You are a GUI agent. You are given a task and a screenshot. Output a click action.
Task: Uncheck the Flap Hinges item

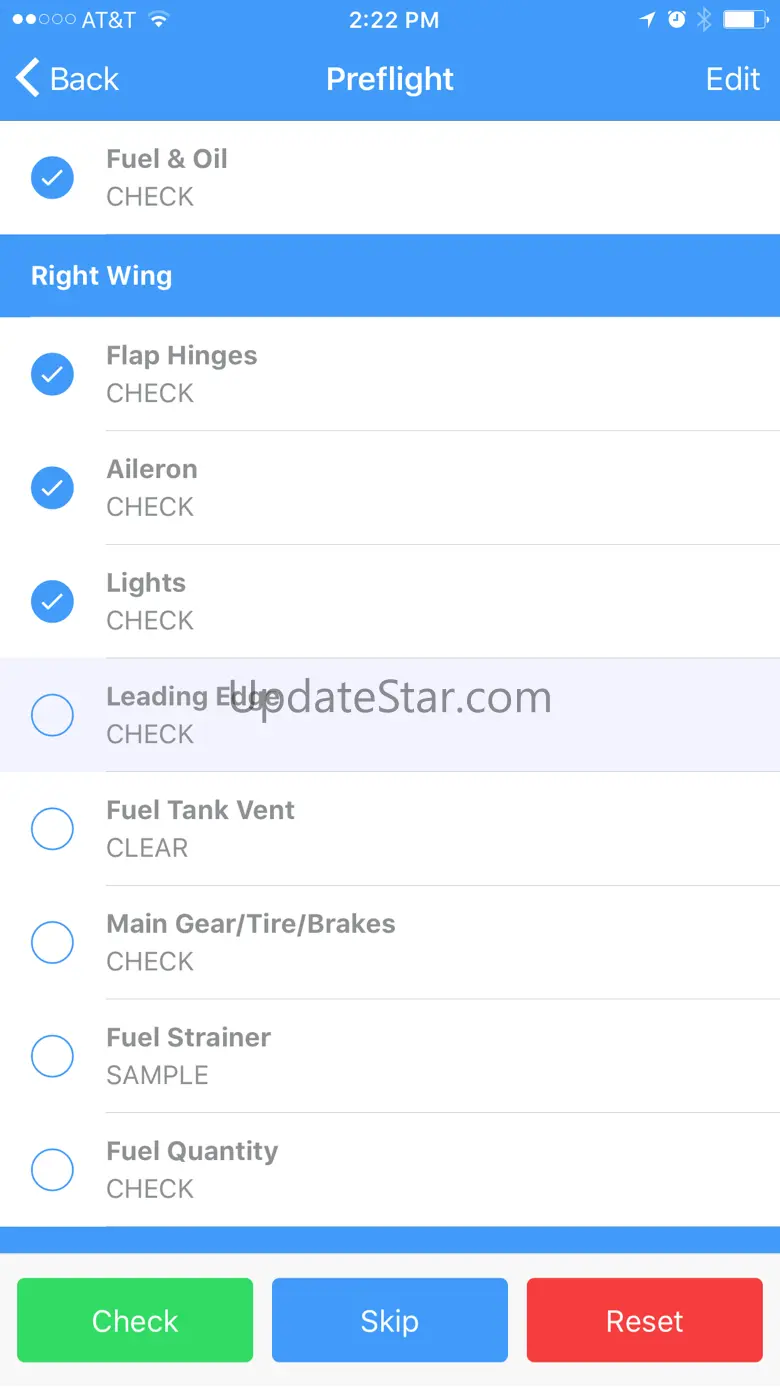click(x=52, y=374)
